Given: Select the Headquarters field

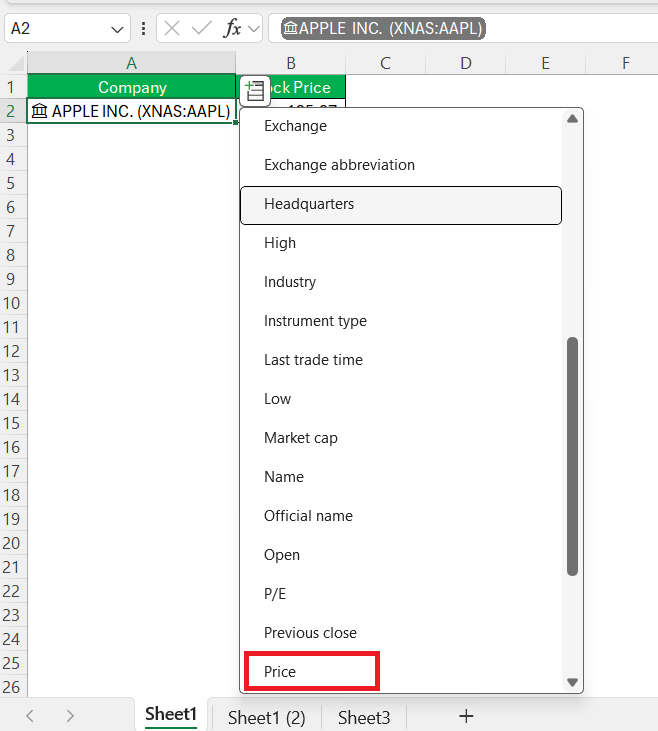Looking at the screenshot, I should pos(401,204).
